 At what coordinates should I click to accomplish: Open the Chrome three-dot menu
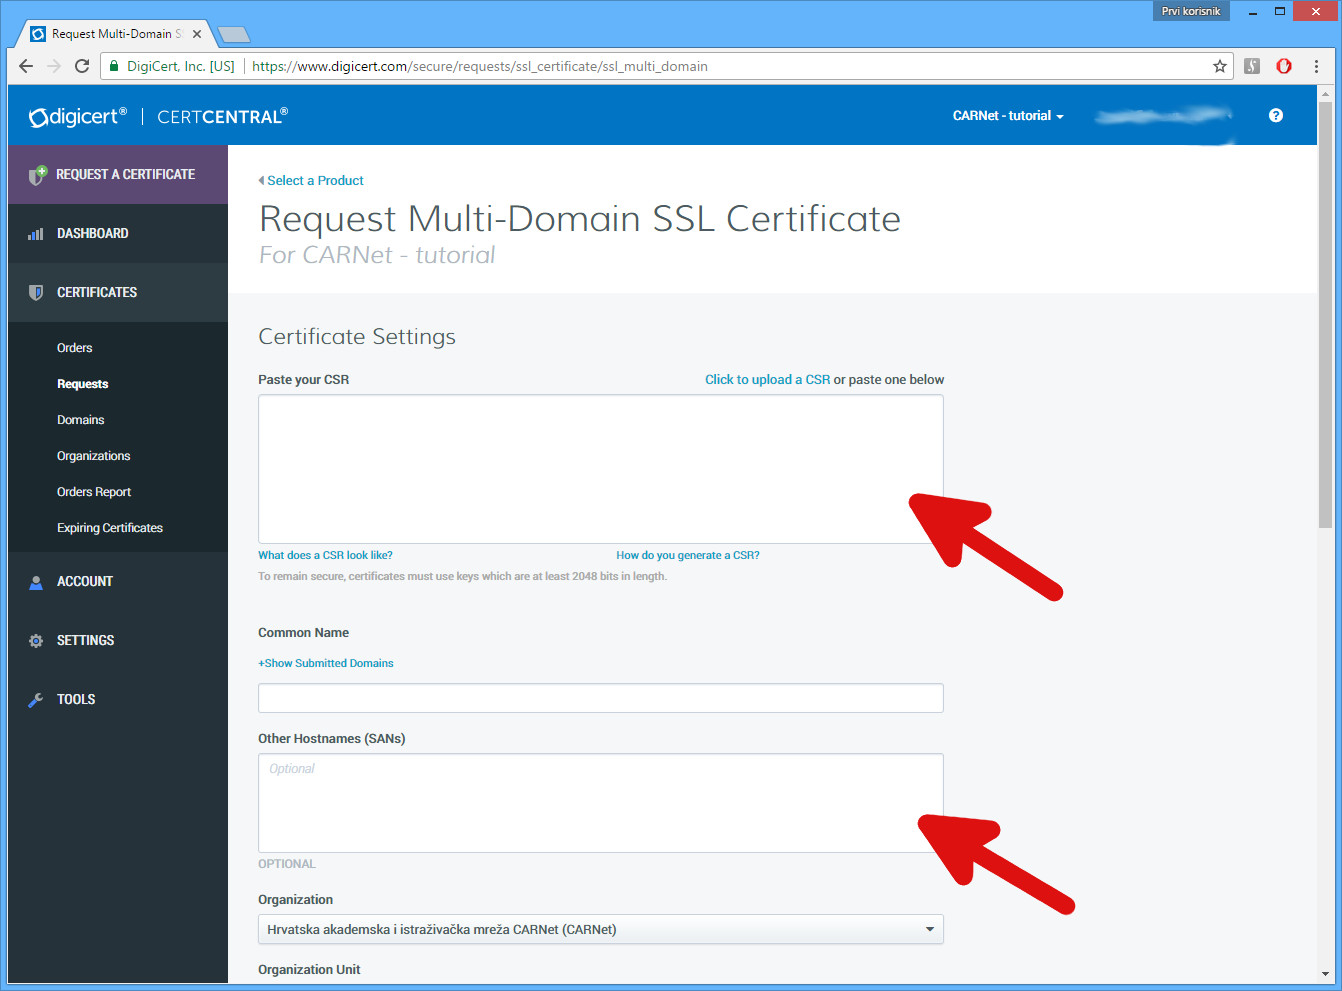click(1316, 66)
